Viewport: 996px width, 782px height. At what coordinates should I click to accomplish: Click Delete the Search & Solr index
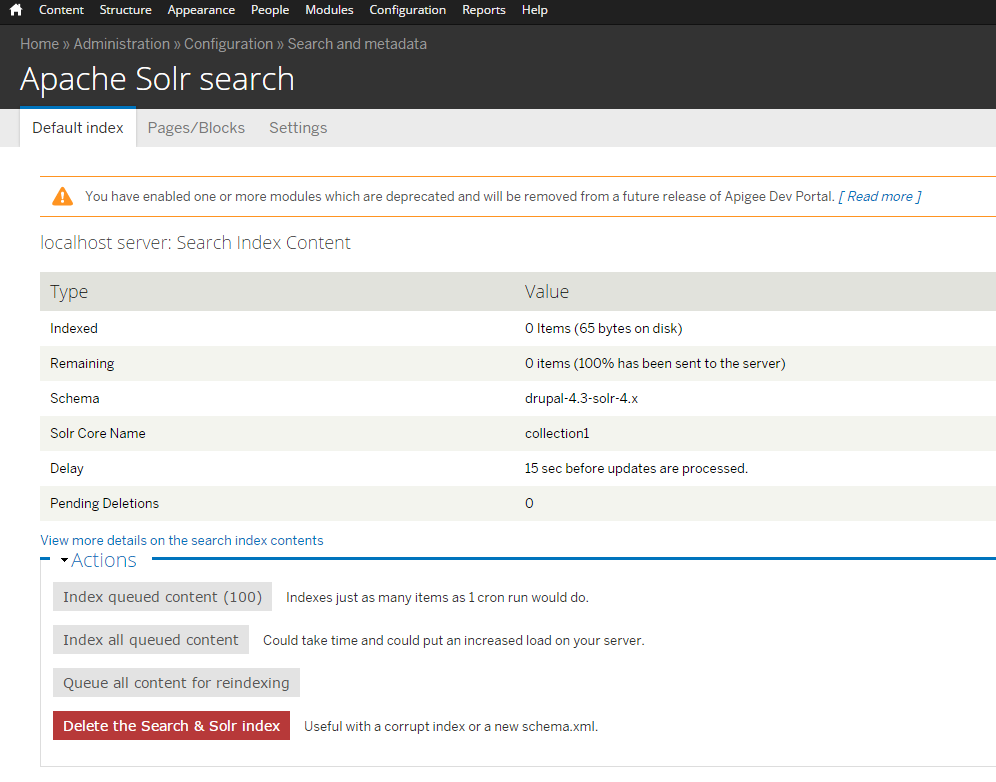pos(172,725)
